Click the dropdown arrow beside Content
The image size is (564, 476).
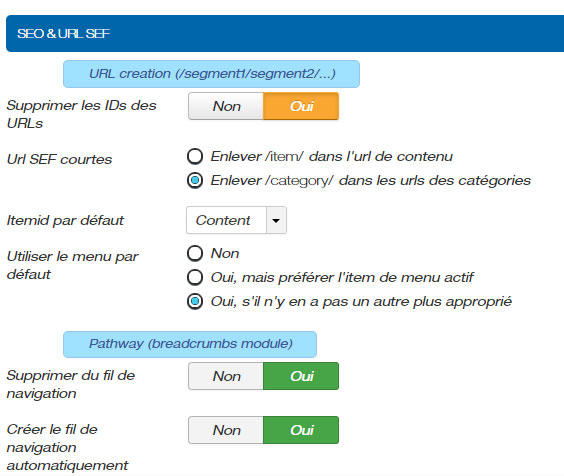(276, 220)
